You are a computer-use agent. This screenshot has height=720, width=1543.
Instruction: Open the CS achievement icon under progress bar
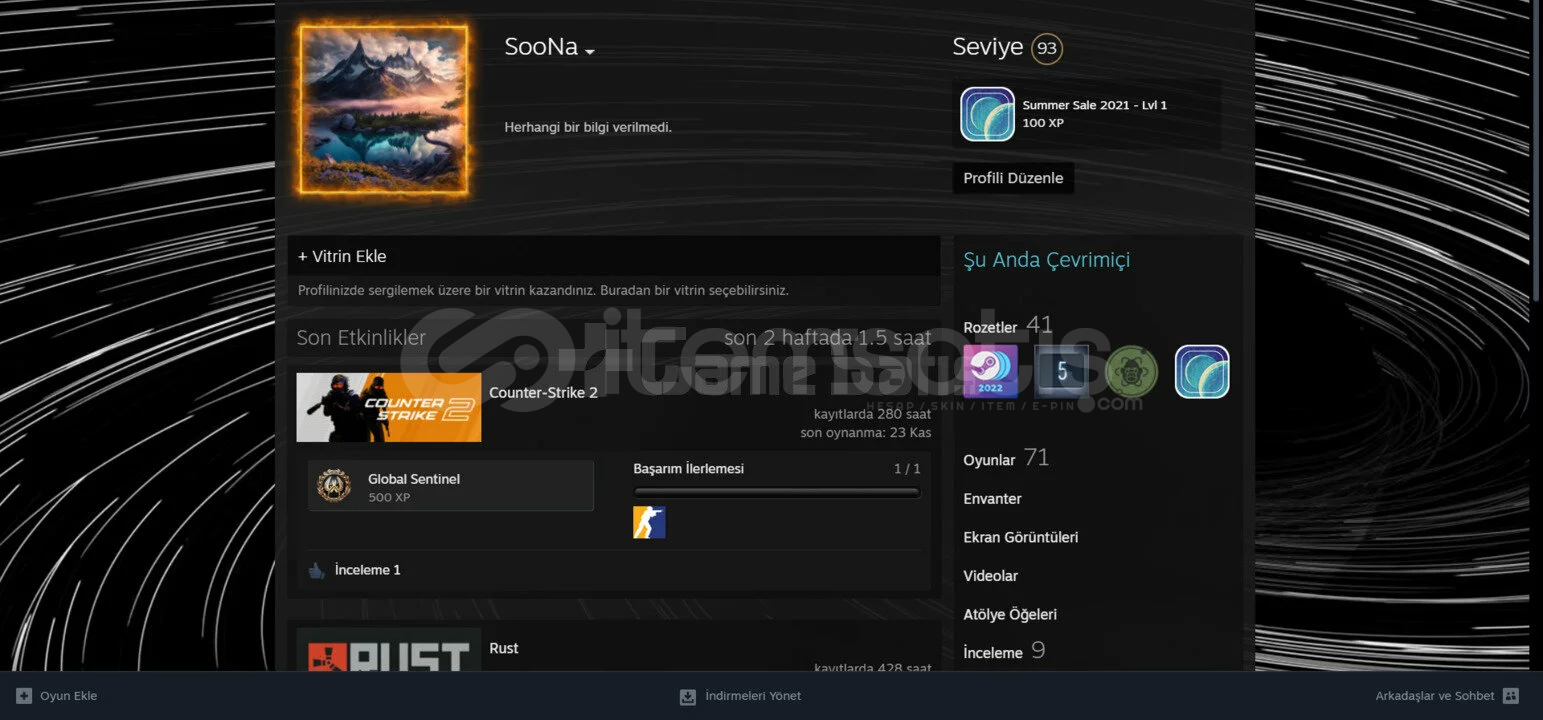pos(649,522)
